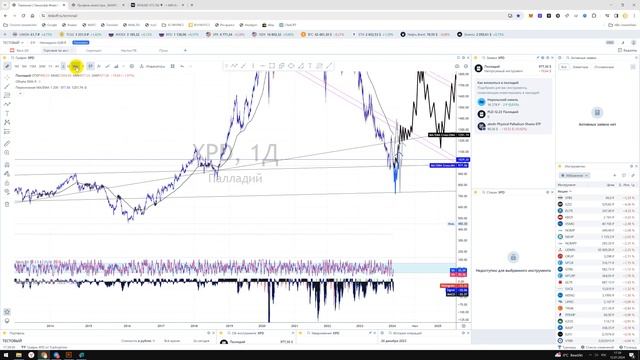Choose the text T tool in floating drawing toolbar
The image size is (640, 360).
[310, 66]
